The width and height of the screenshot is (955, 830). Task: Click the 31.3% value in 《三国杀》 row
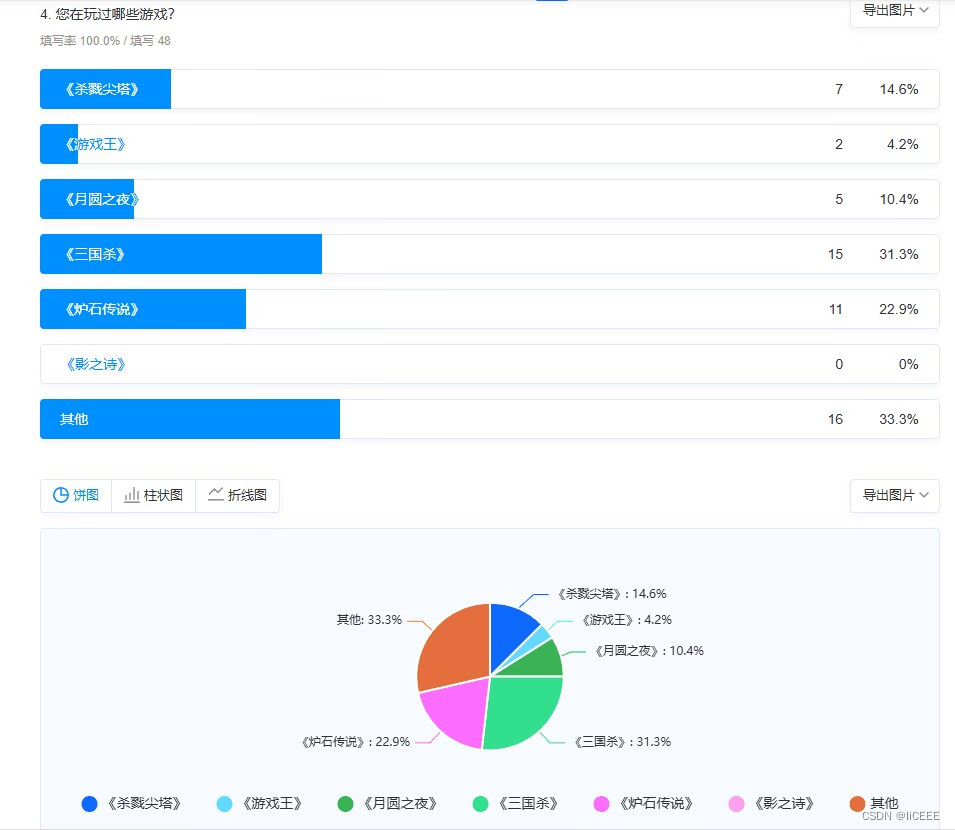click(899, 254)
